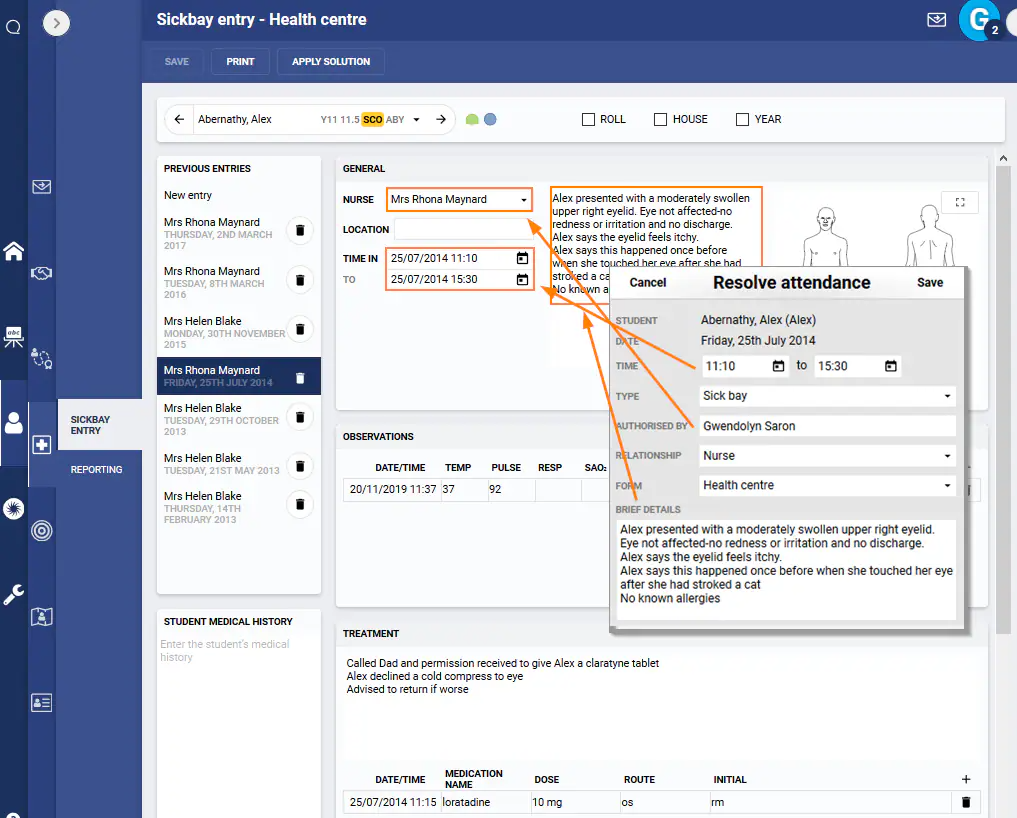
Task: Click the loratadine medication name cell
Action: pyautogui.click(x=485, y=802)
